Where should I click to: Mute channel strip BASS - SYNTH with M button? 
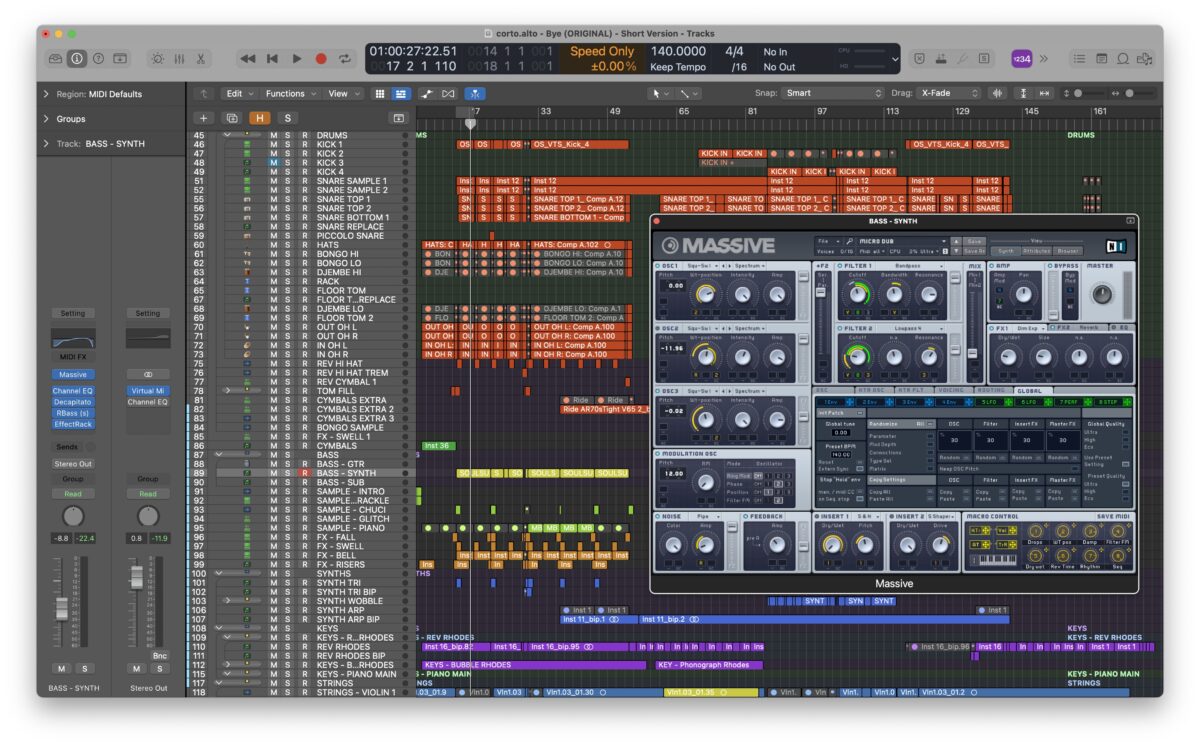pos(61,668)
